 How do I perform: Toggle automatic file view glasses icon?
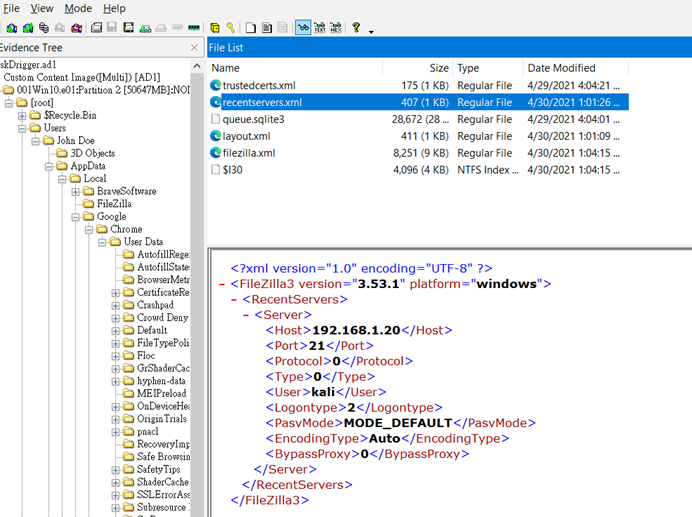tap(303, 28)
